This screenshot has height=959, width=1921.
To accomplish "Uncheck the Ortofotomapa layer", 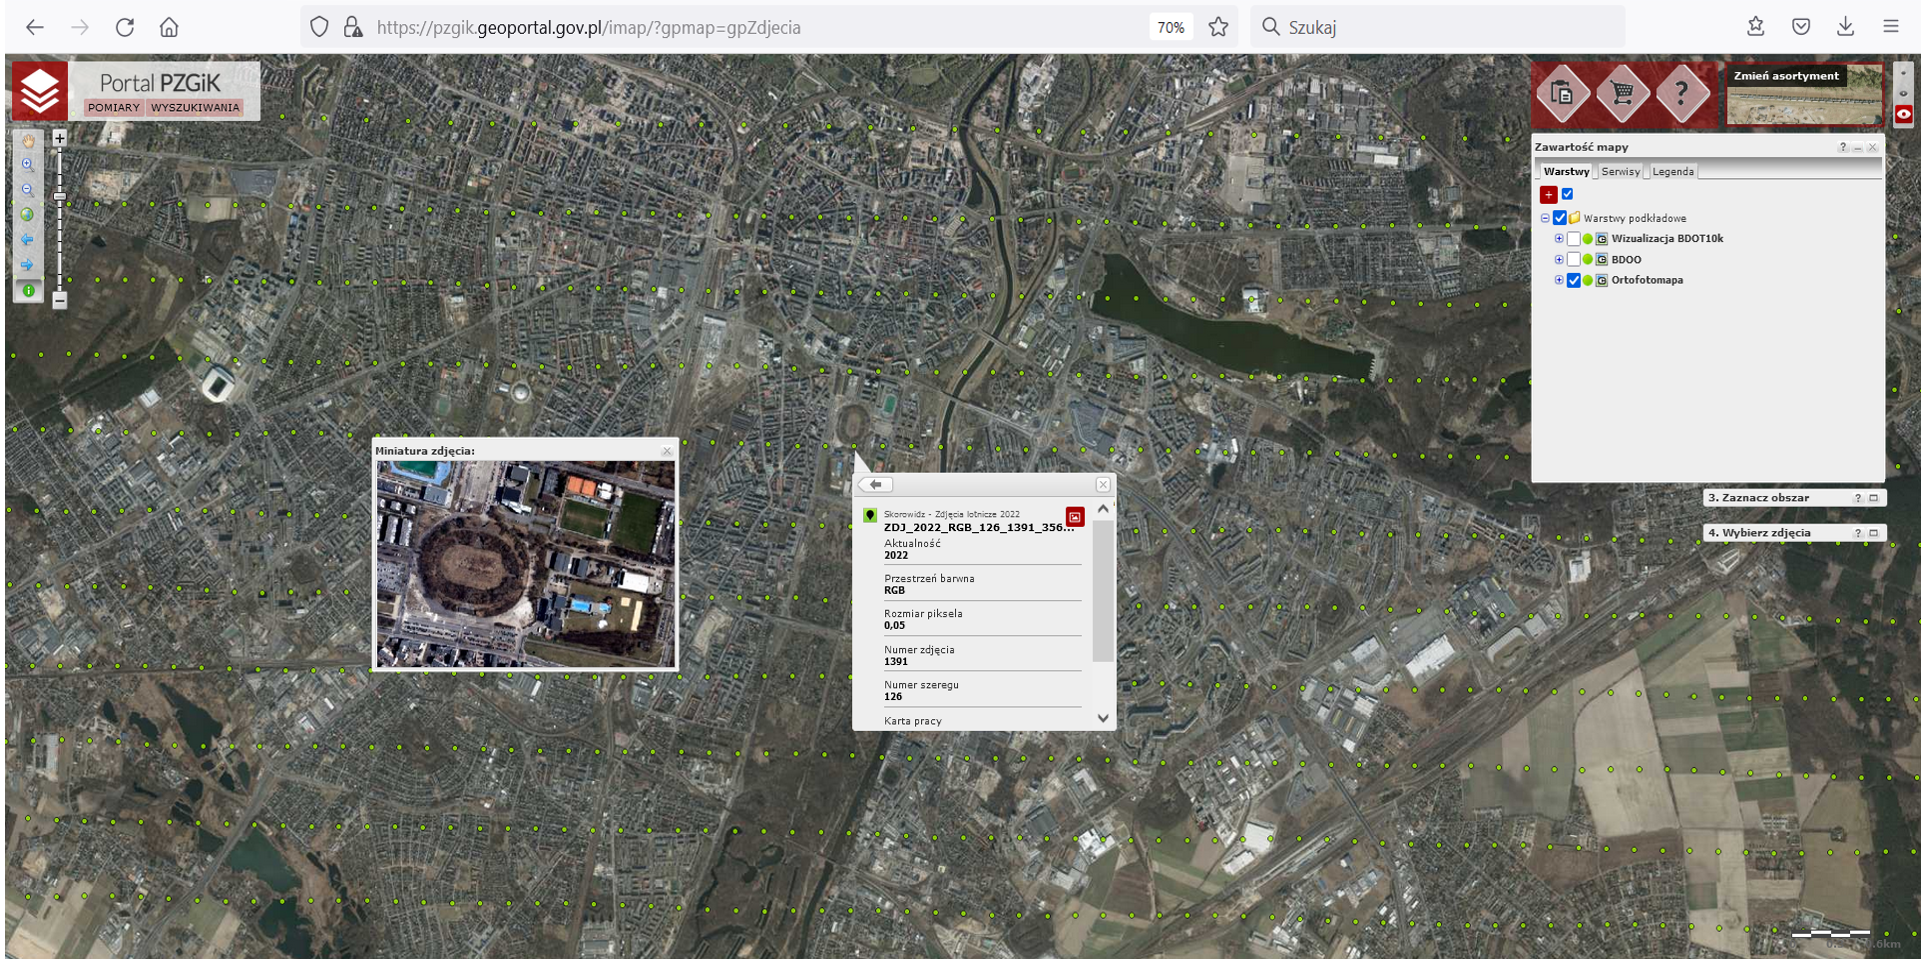I will tap(1573, 281).
